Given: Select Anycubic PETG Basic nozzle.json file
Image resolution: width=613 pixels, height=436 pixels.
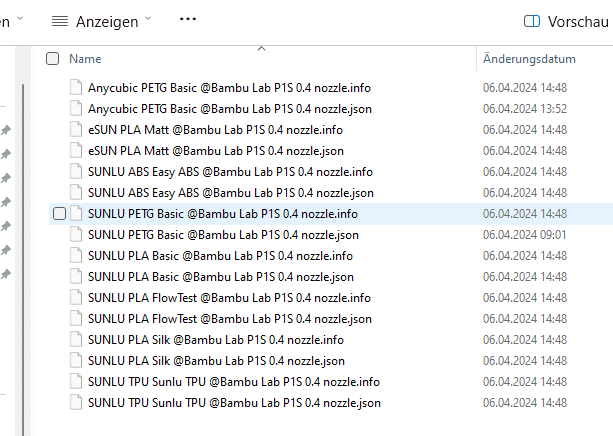Looking at the screenshot, I should (229, 109).
